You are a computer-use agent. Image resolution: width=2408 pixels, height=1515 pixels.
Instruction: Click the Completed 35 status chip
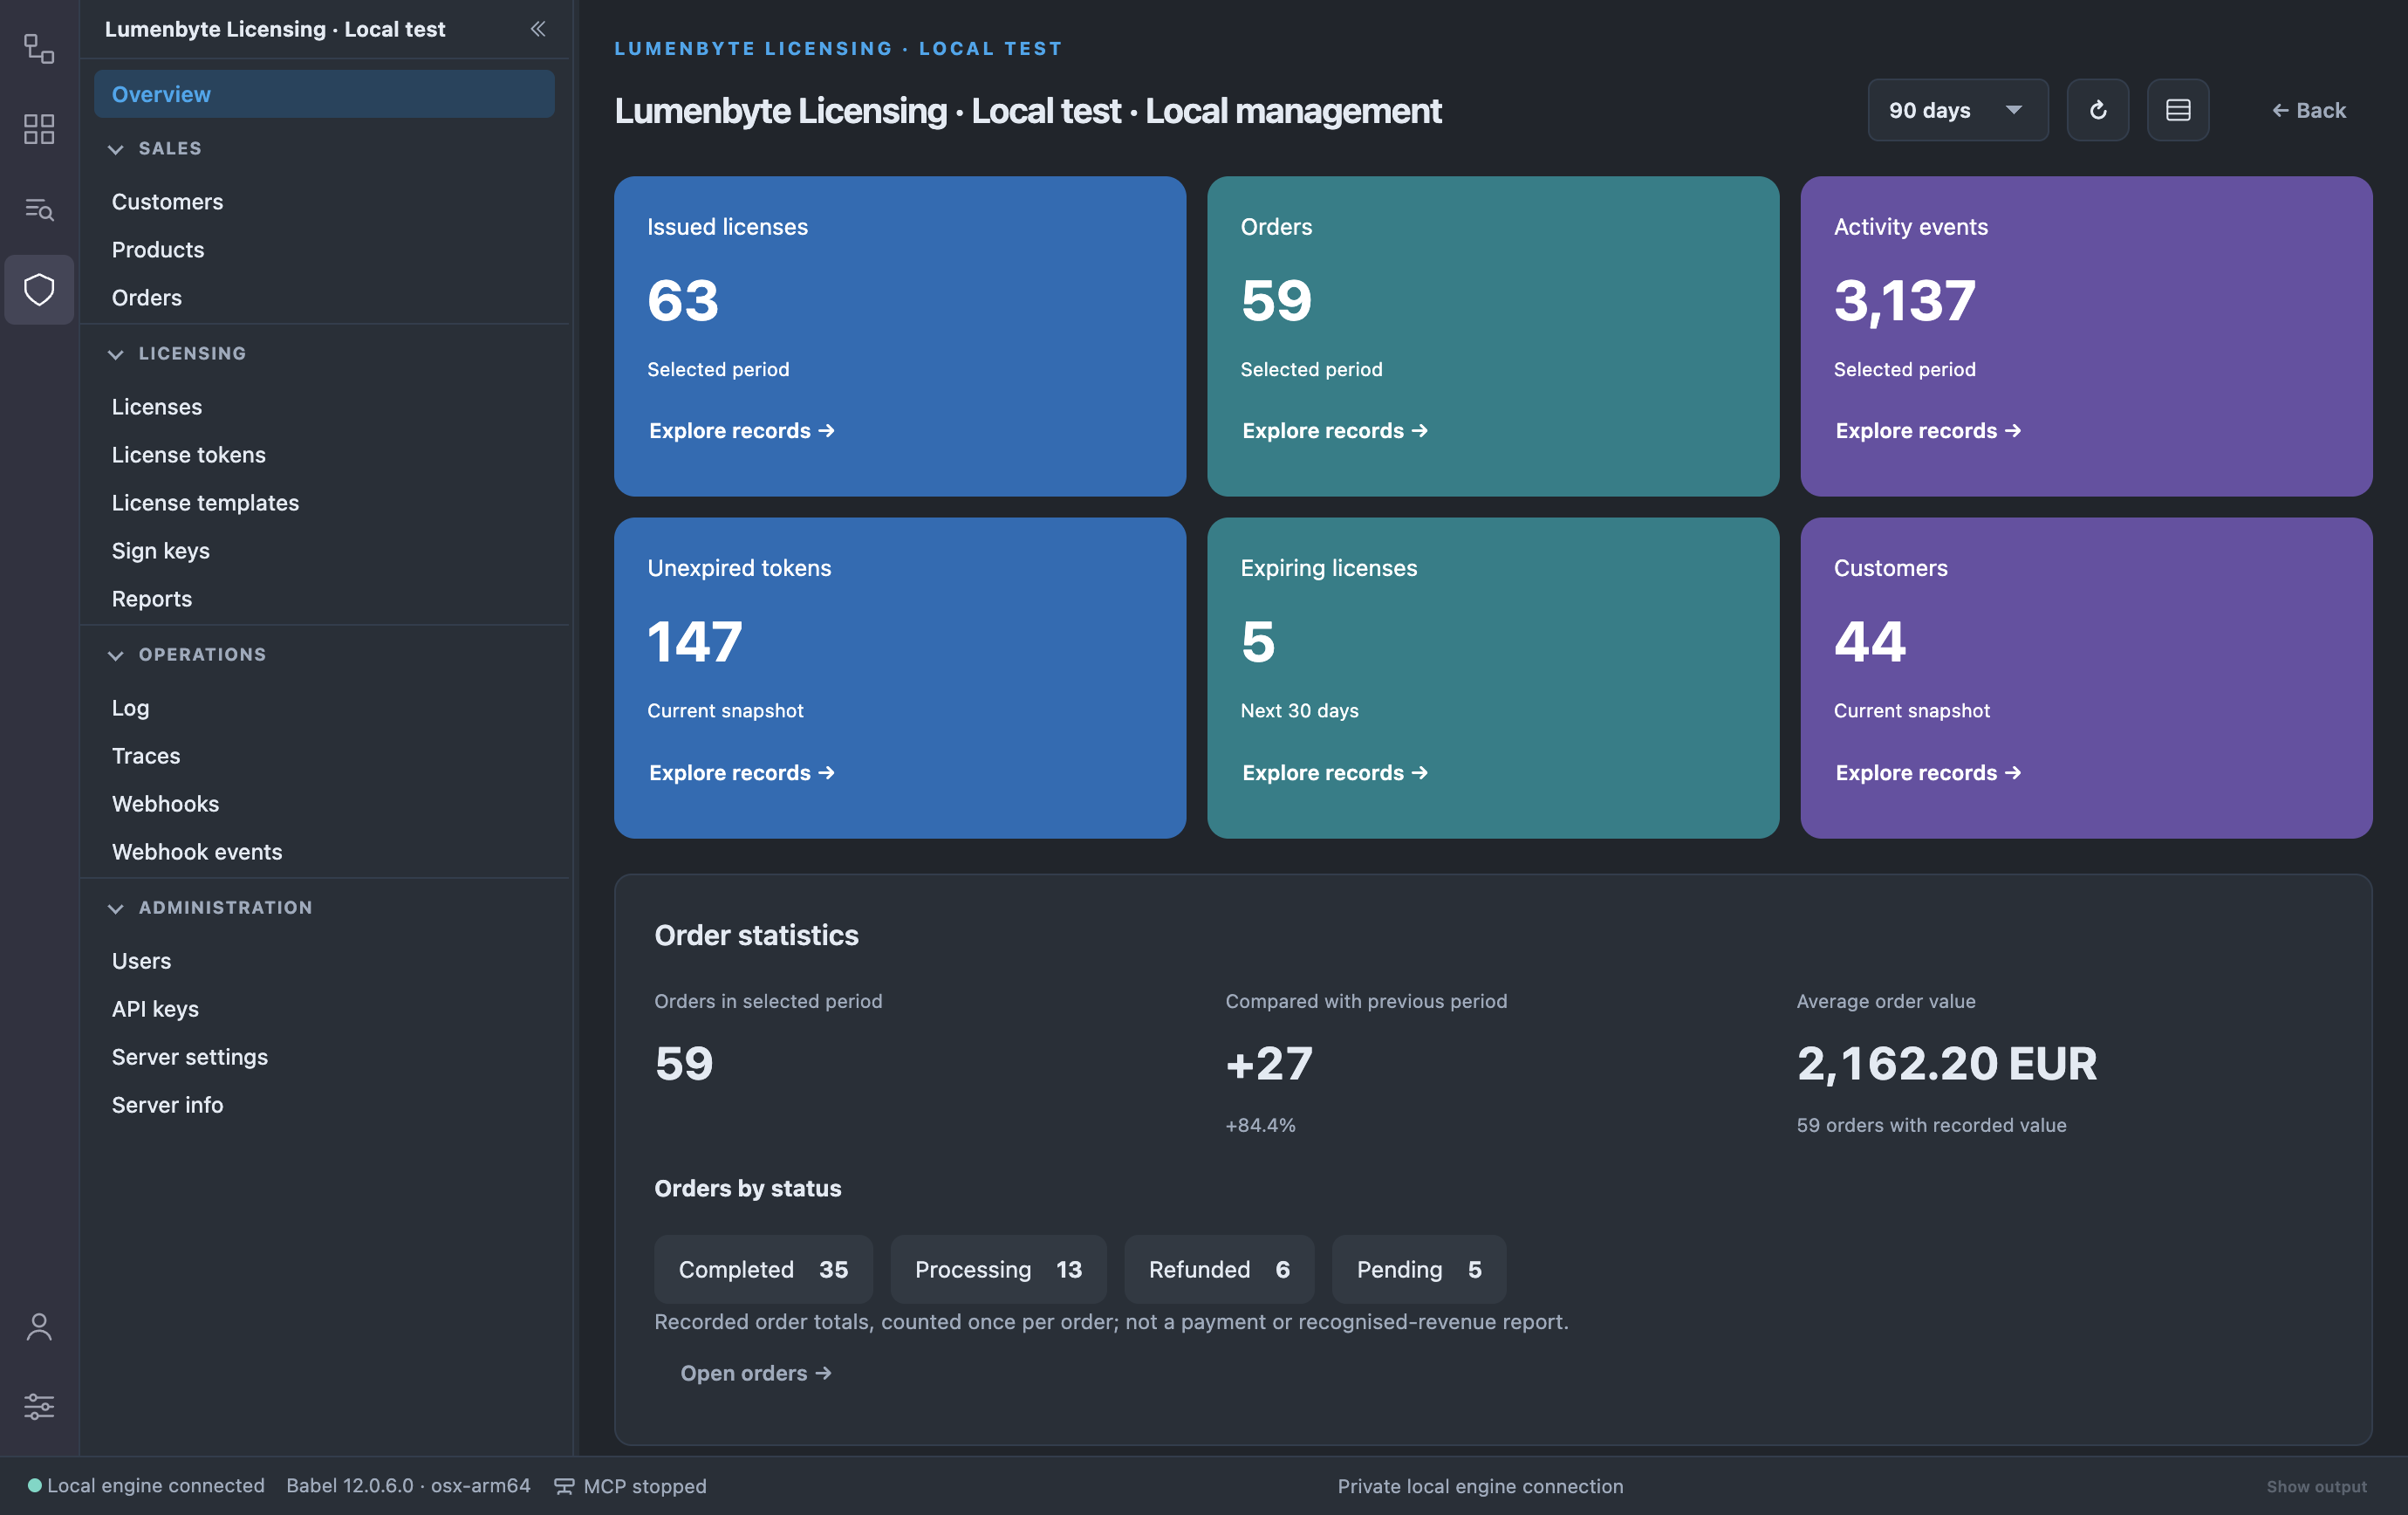[x=763, y=1269]
